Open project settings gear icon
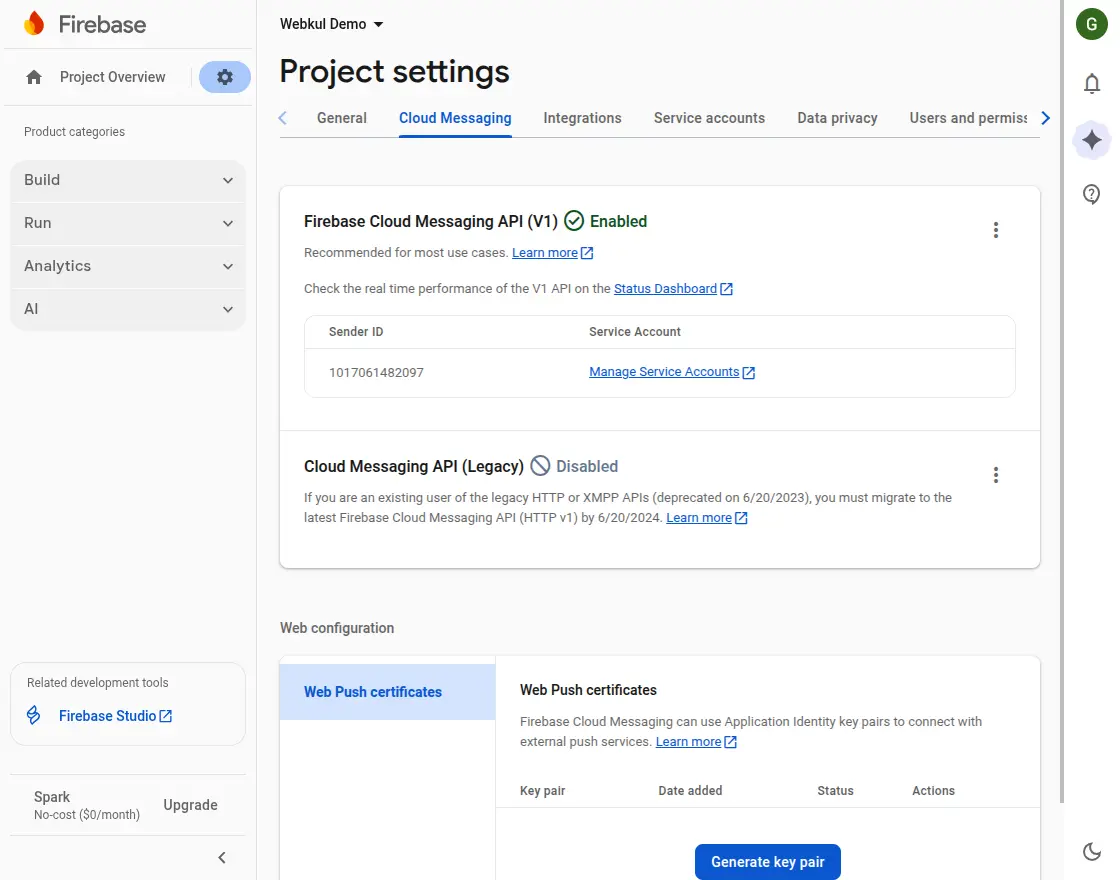This screenshot has width=1120, height=880. click(x=225, y=77)
